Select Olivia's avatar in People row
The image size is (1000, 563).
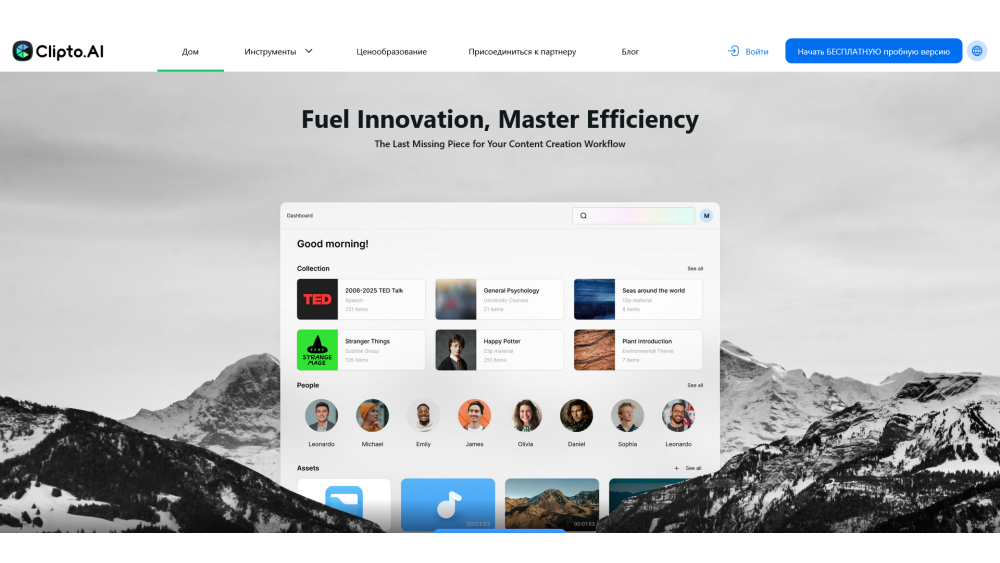point(526,415)
